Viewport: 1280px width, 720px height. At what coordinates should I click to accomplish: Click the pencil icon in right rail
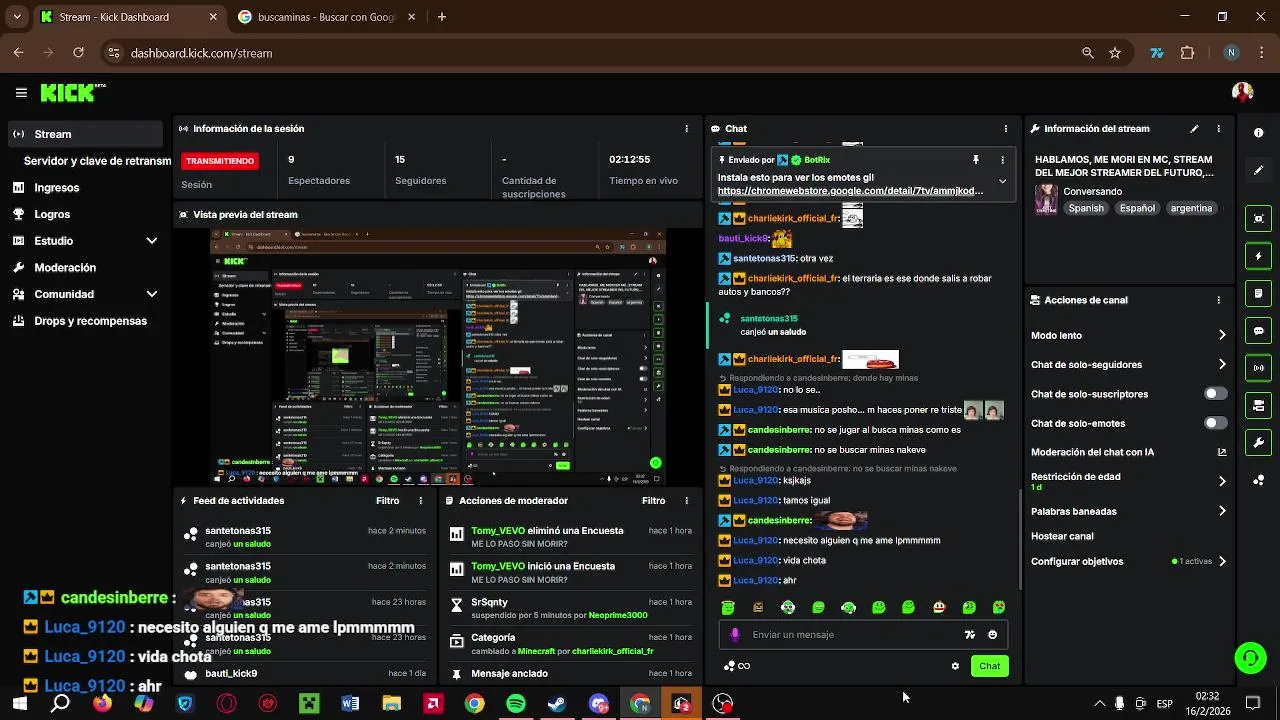[x=1258, y=170]
